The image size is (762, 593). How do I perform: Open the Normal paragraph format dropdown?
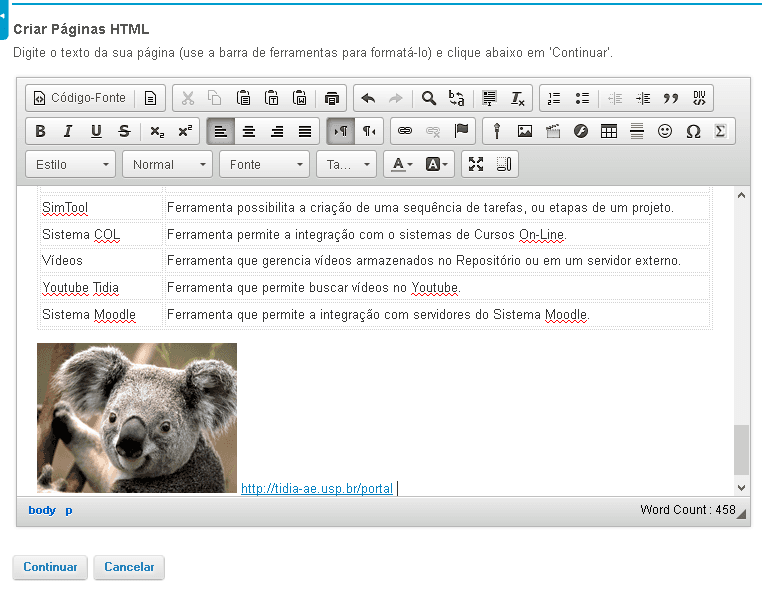[x=167, y=164]
